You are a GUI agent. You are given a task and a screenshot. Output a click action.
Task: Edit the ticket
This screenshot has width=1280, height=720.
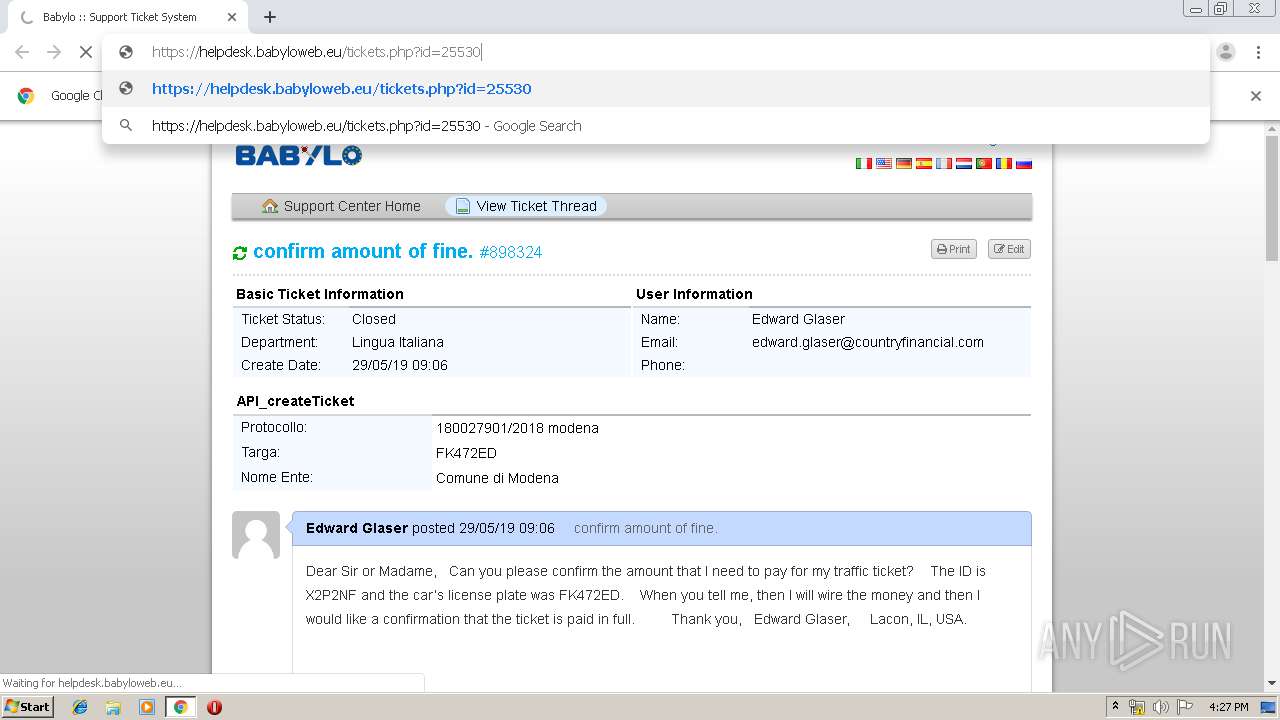pos(1009,249)
